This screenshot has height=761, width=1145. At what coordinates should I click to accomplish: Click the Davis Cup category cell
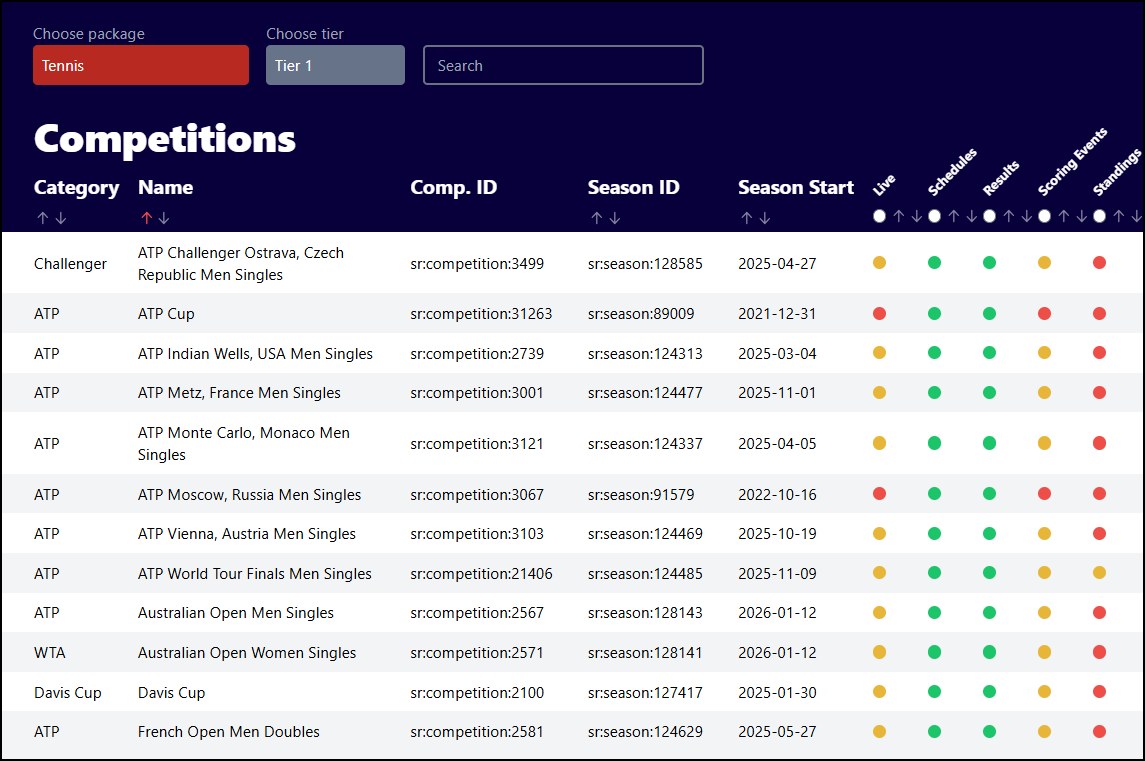pyautogui.click(x=68, y=692)
